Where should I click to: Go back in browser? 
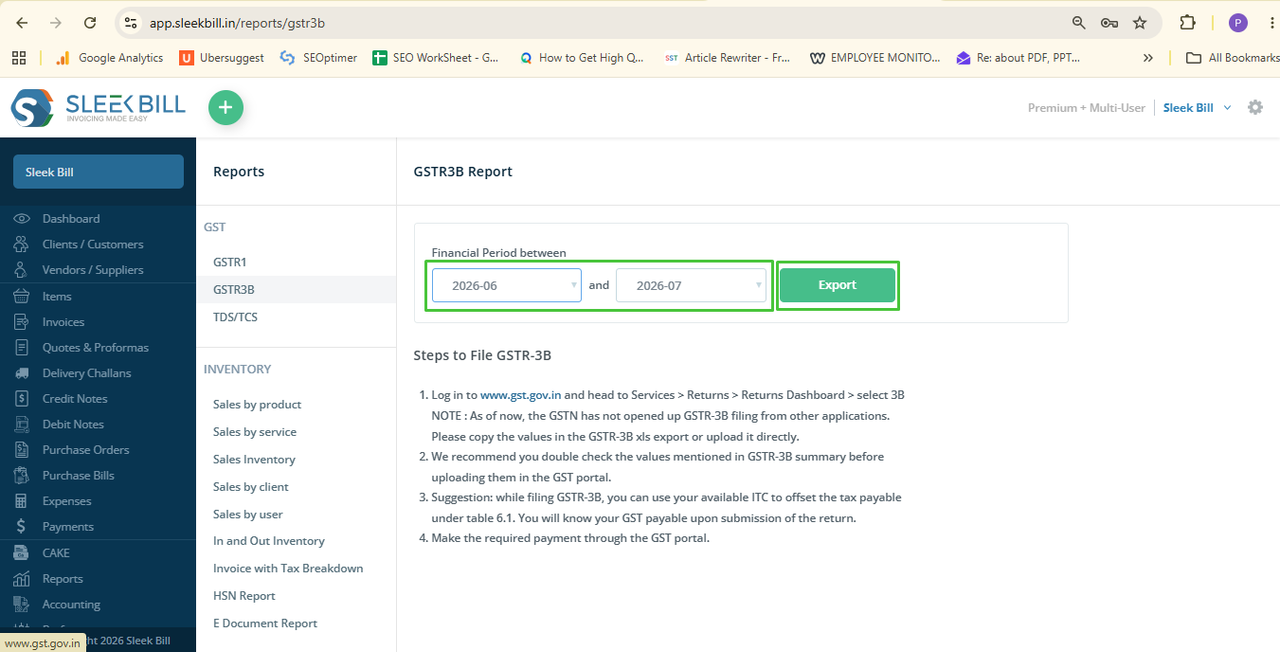point(22,22)
